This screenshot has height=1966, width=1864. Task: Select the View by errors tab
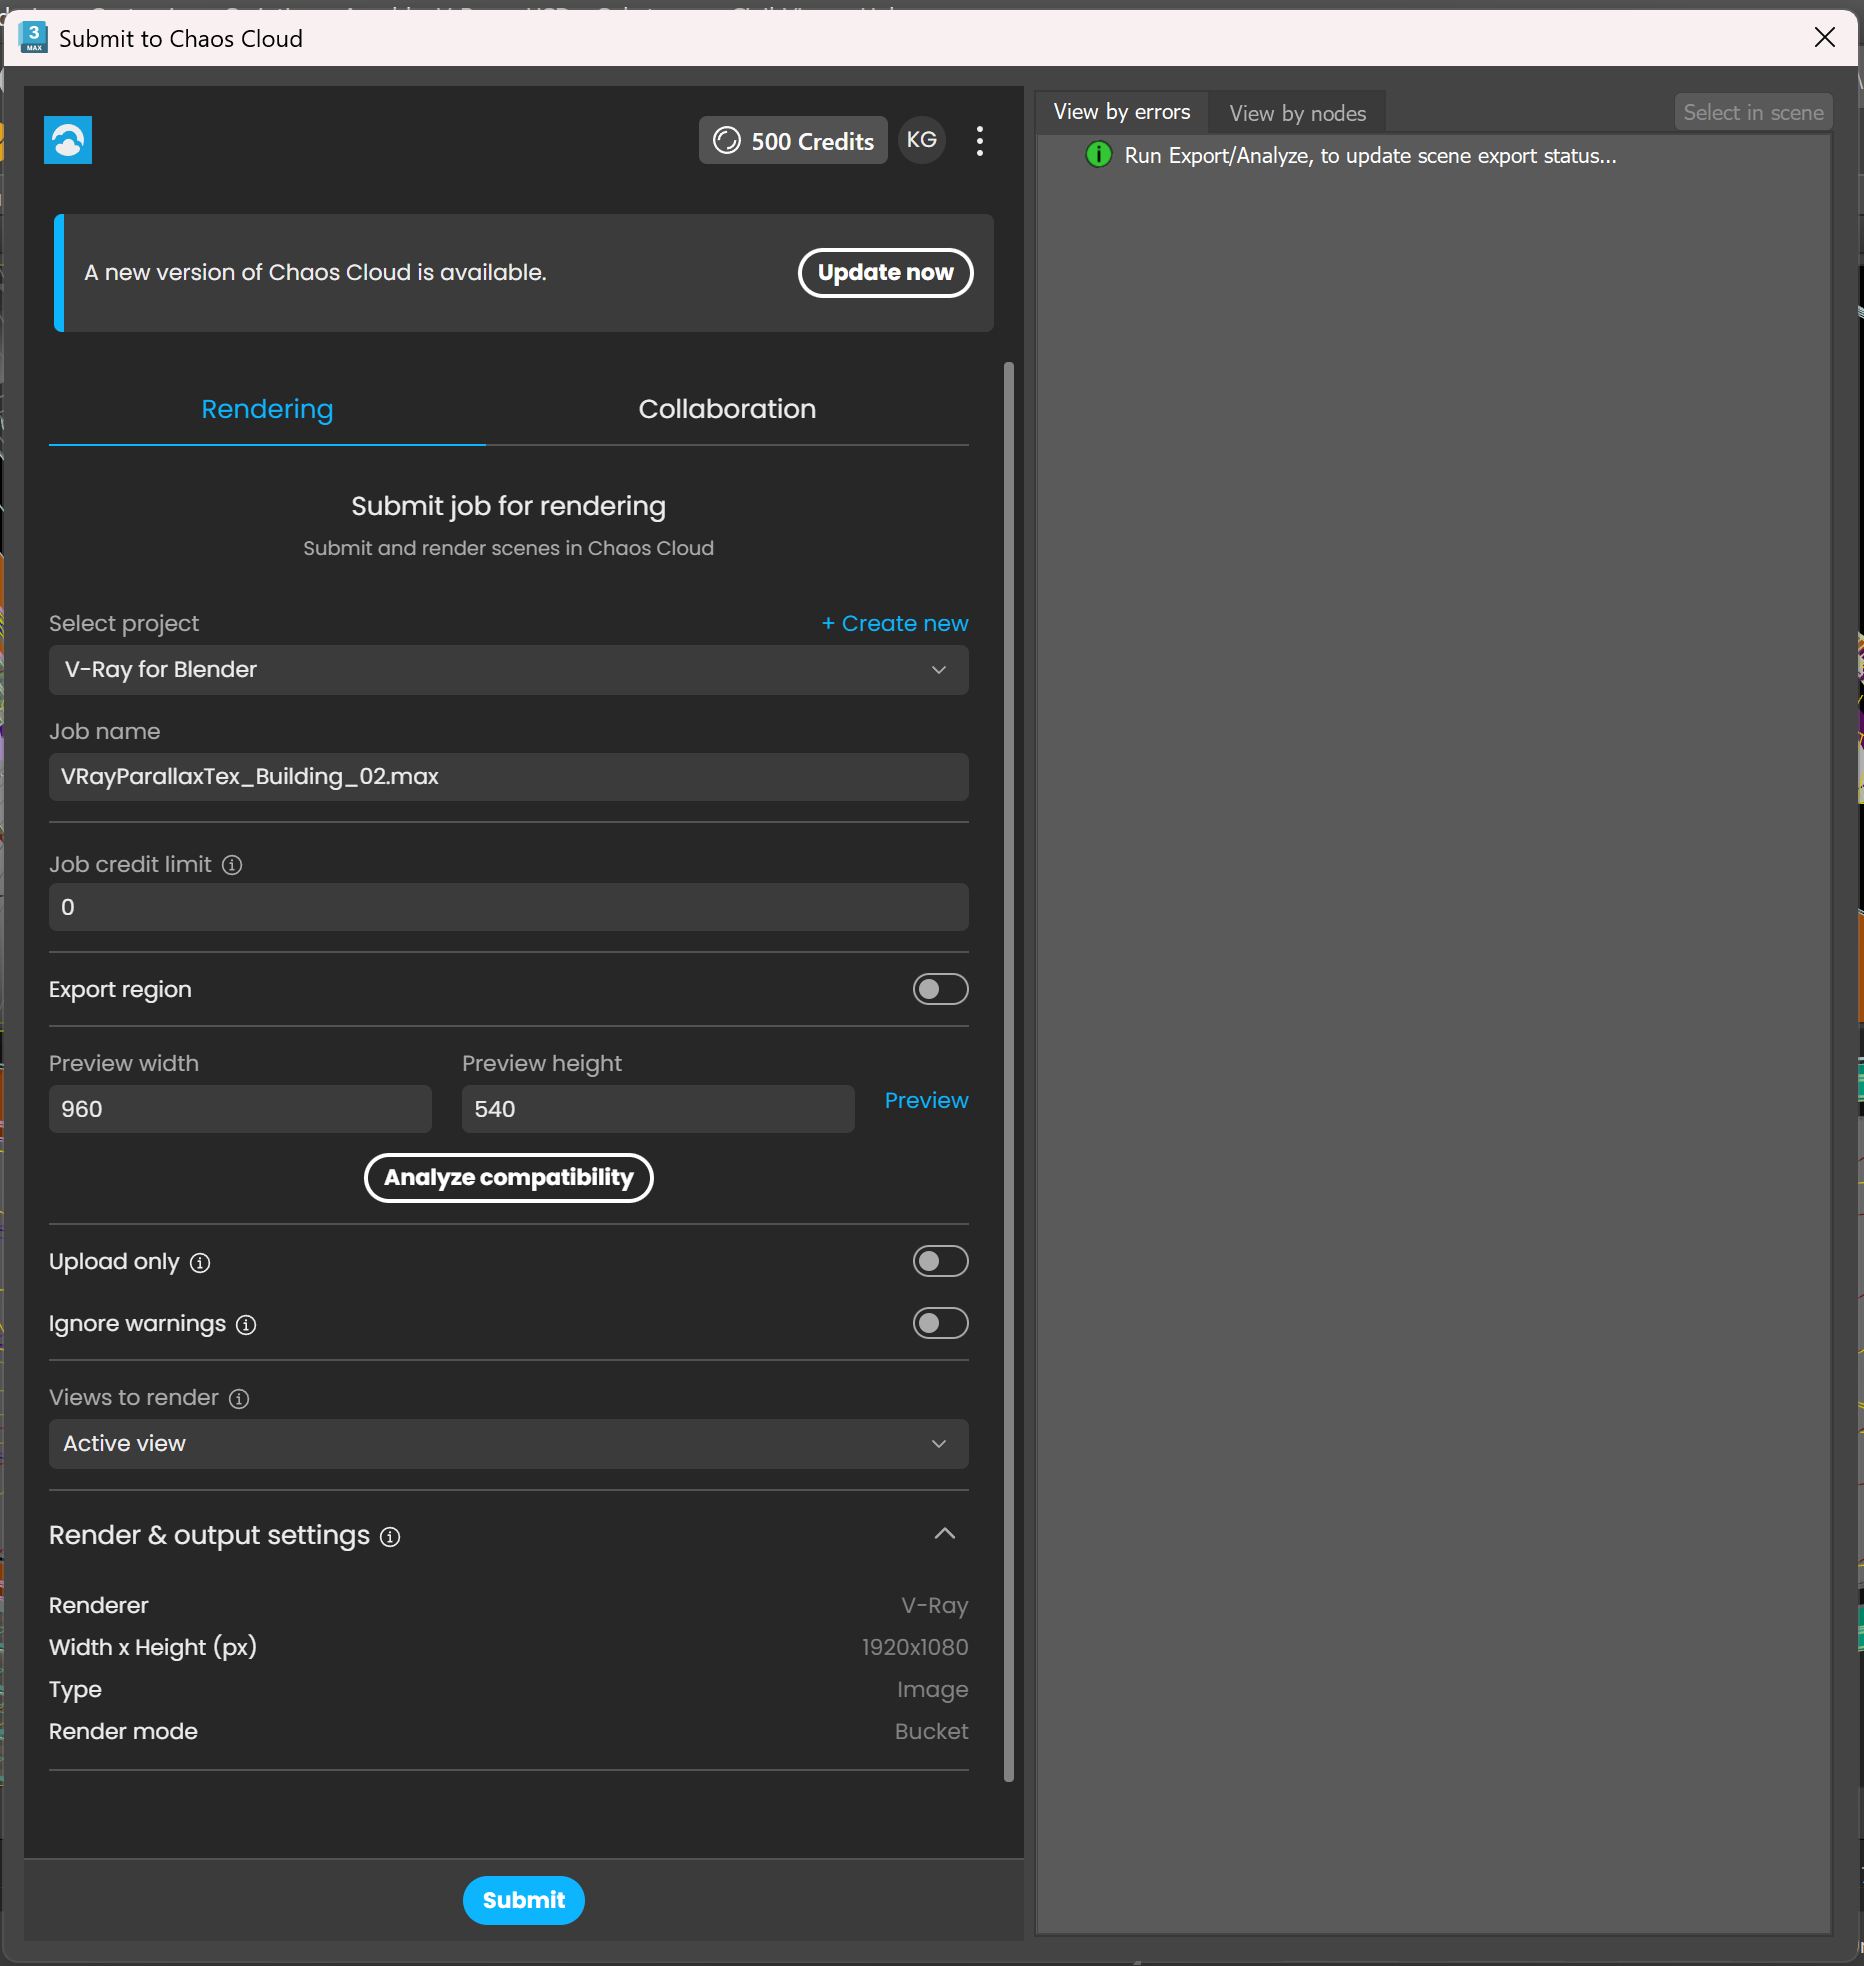[x=1121, y=112]
